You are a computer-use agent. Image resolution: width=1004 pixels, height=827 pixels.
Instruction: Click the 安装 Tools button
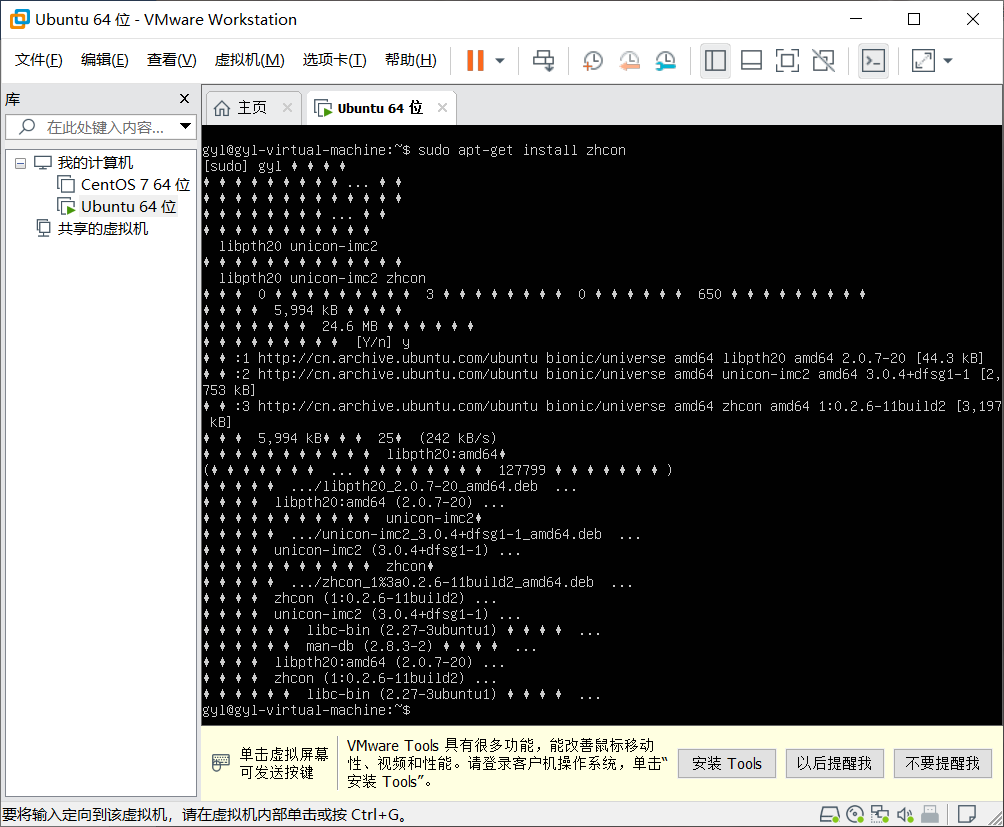coord(726,763)
